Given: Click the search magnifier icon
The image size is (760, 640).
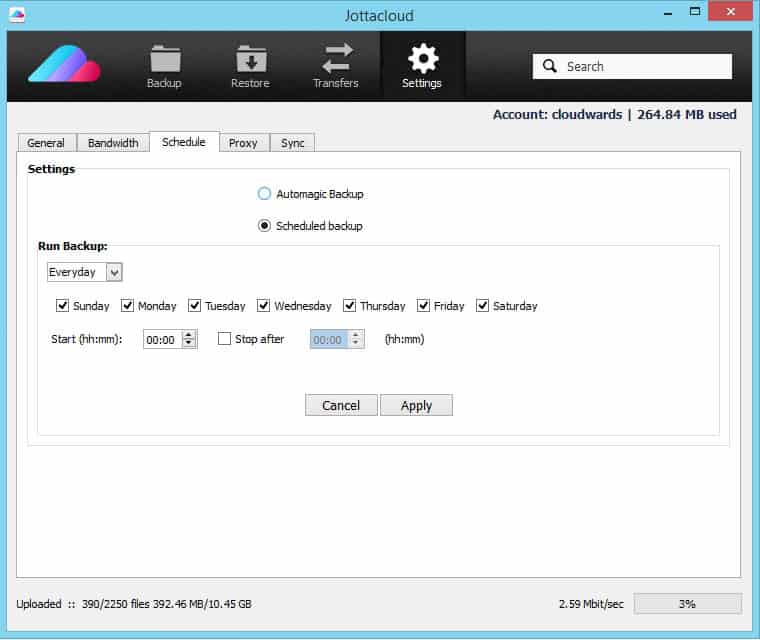Looking at the screenshot, I should (550, 66).
